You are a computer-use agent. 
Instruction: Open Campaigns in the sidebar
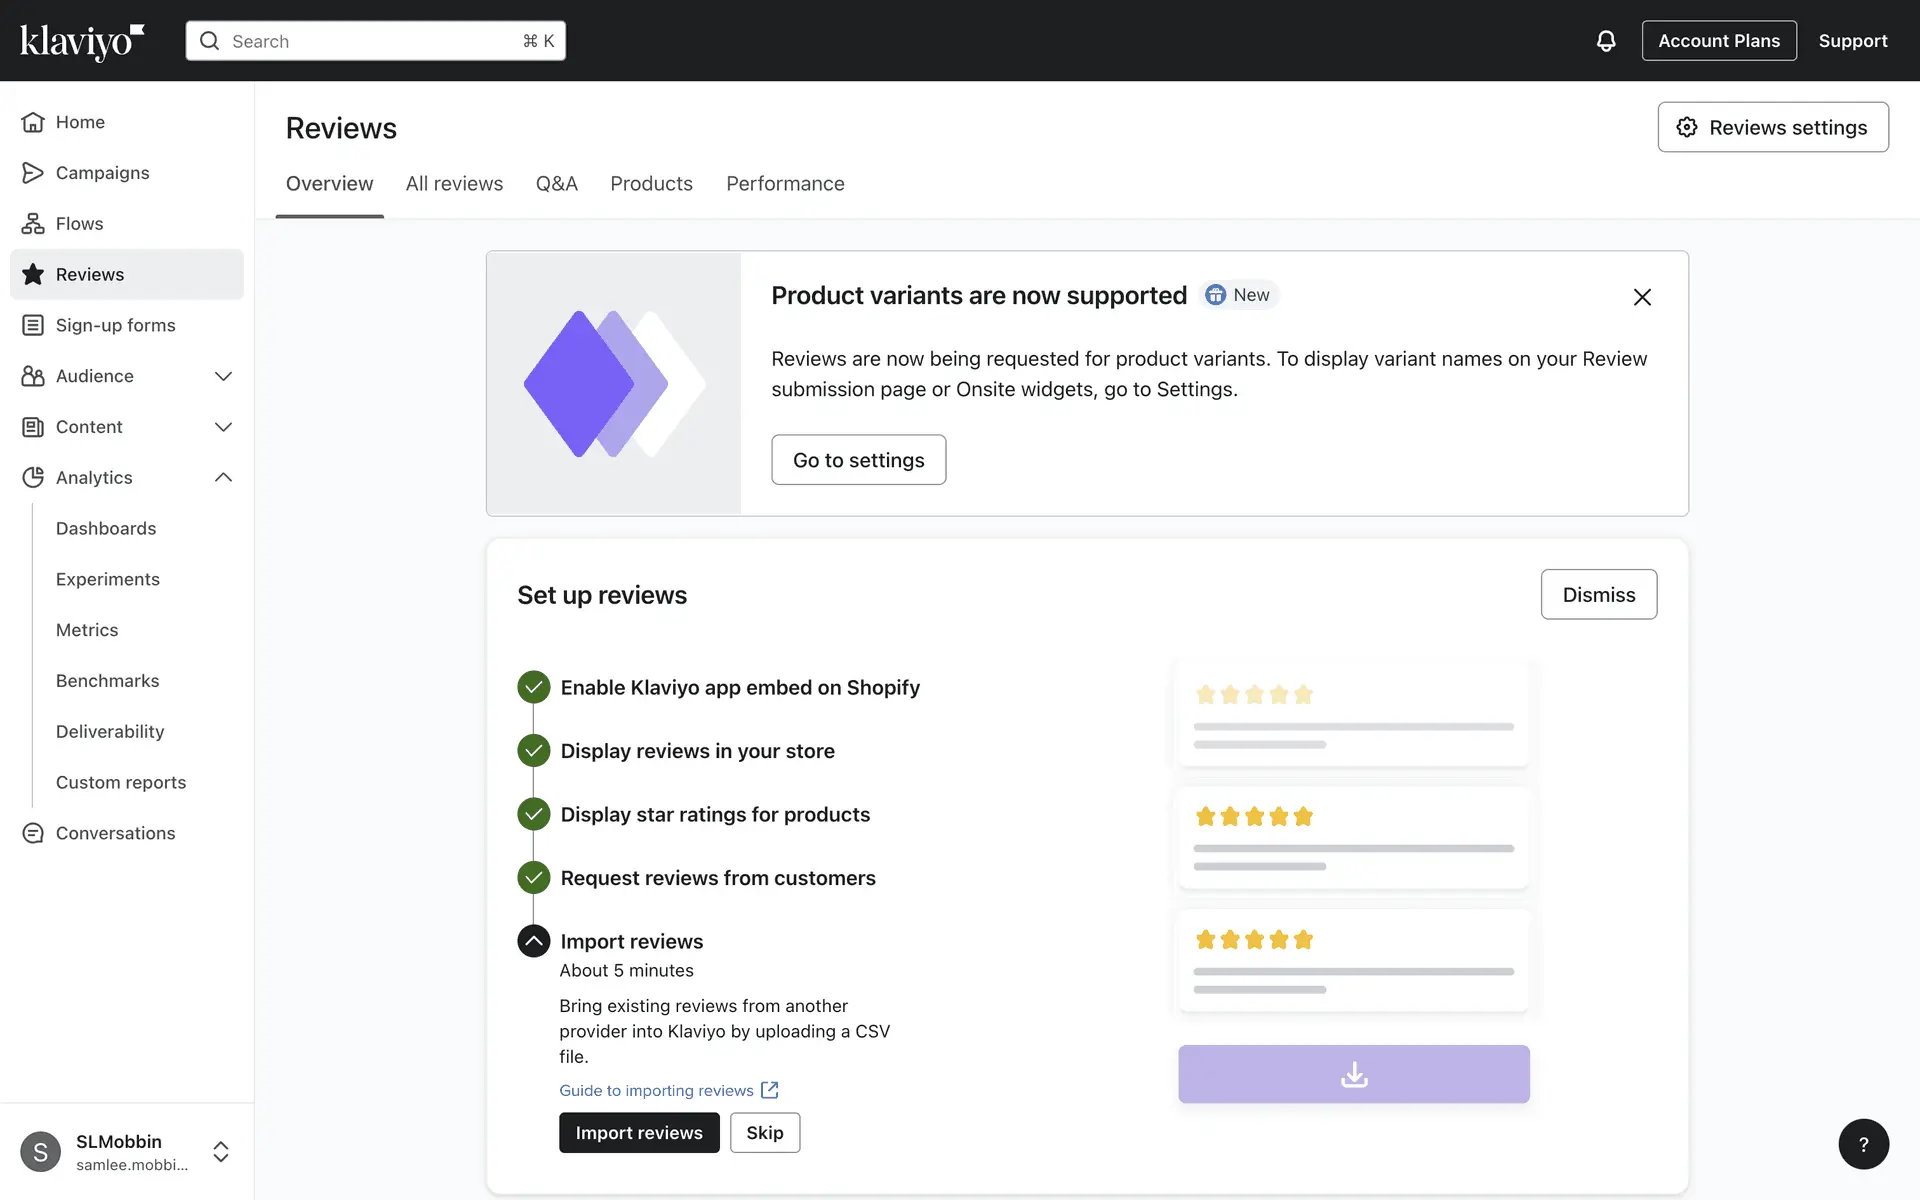click(102, 173)
